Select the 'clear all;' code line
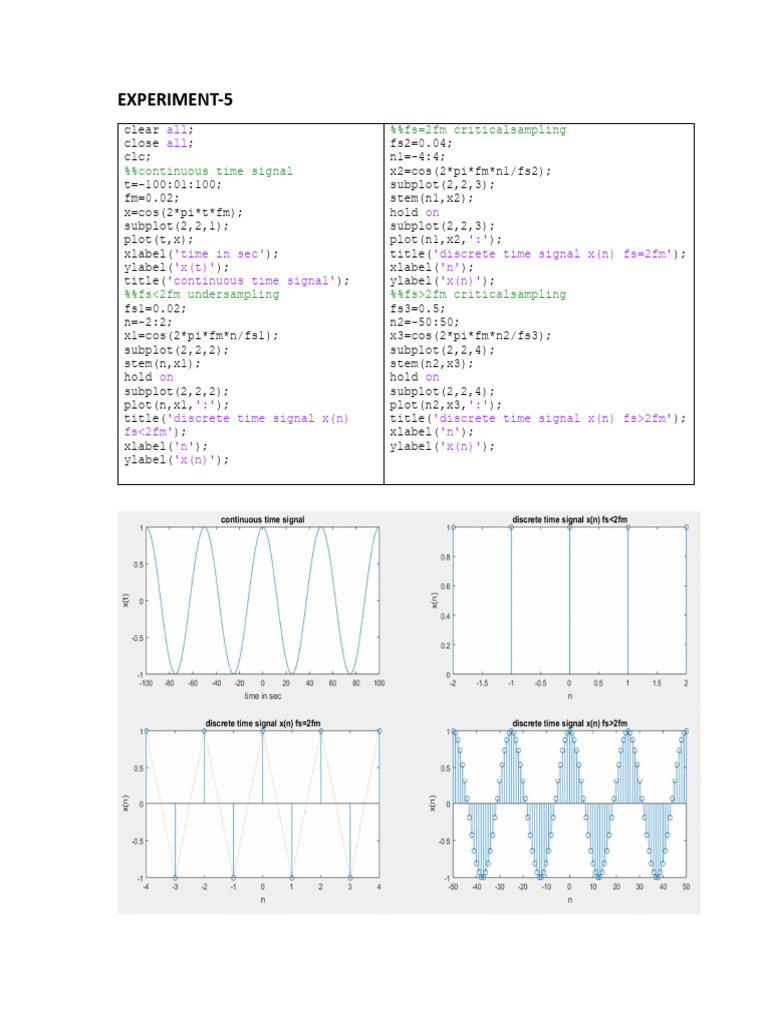The image size is (768, 1024). (x=159, y=130)
